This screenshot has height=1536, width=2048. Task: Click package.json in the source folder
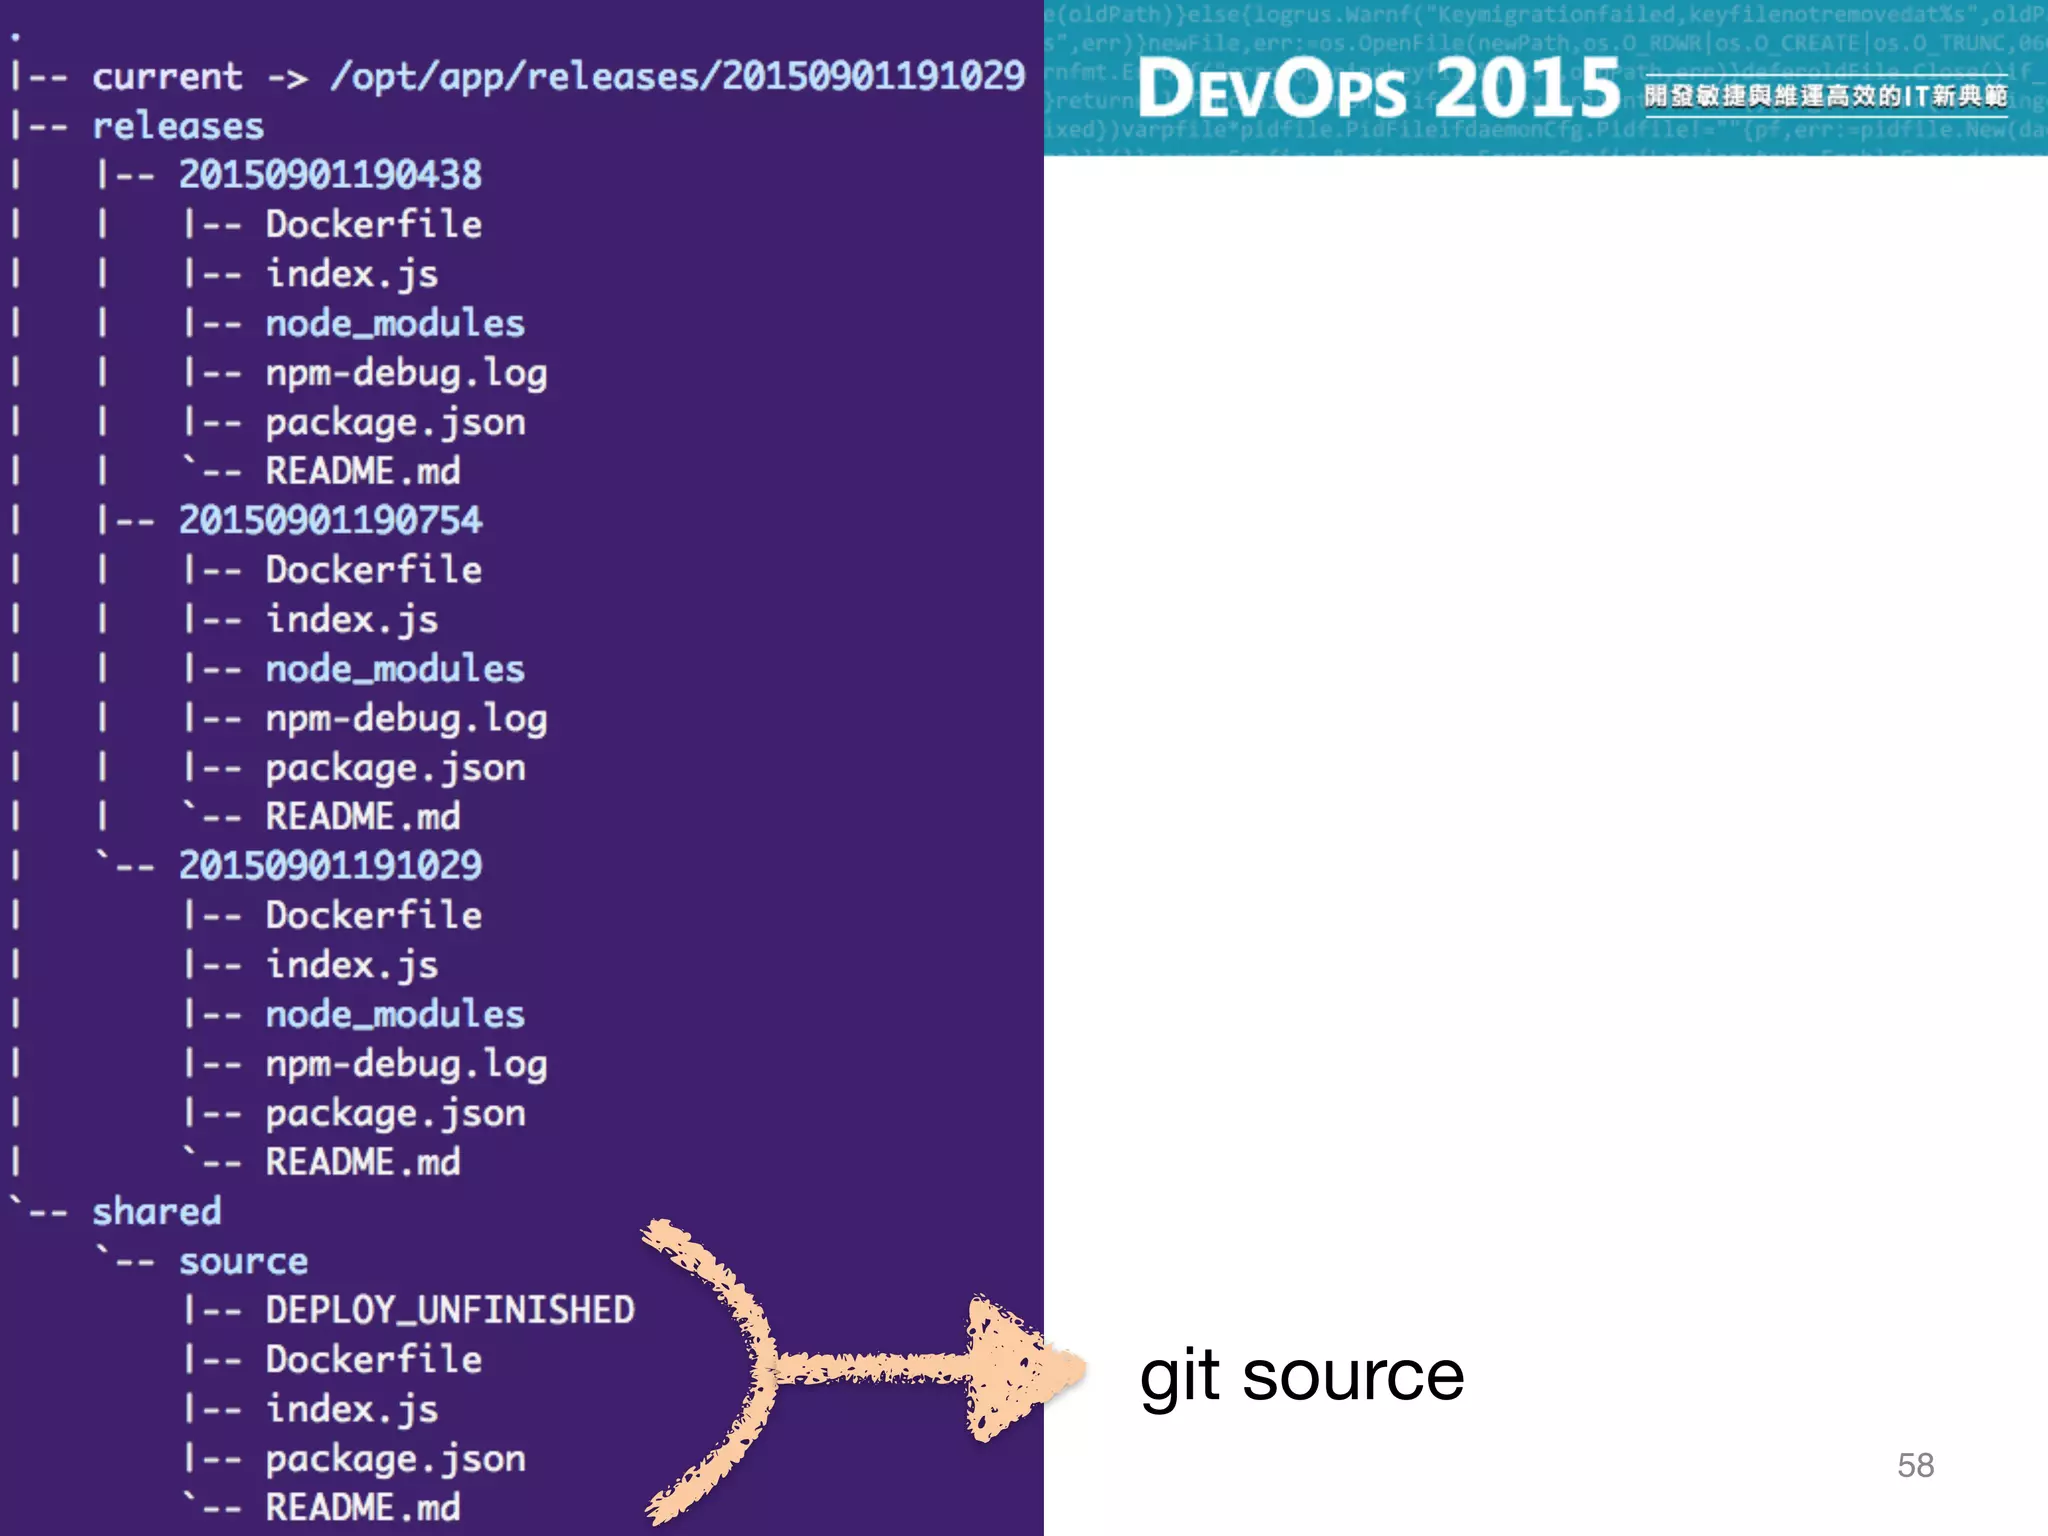395,1459
